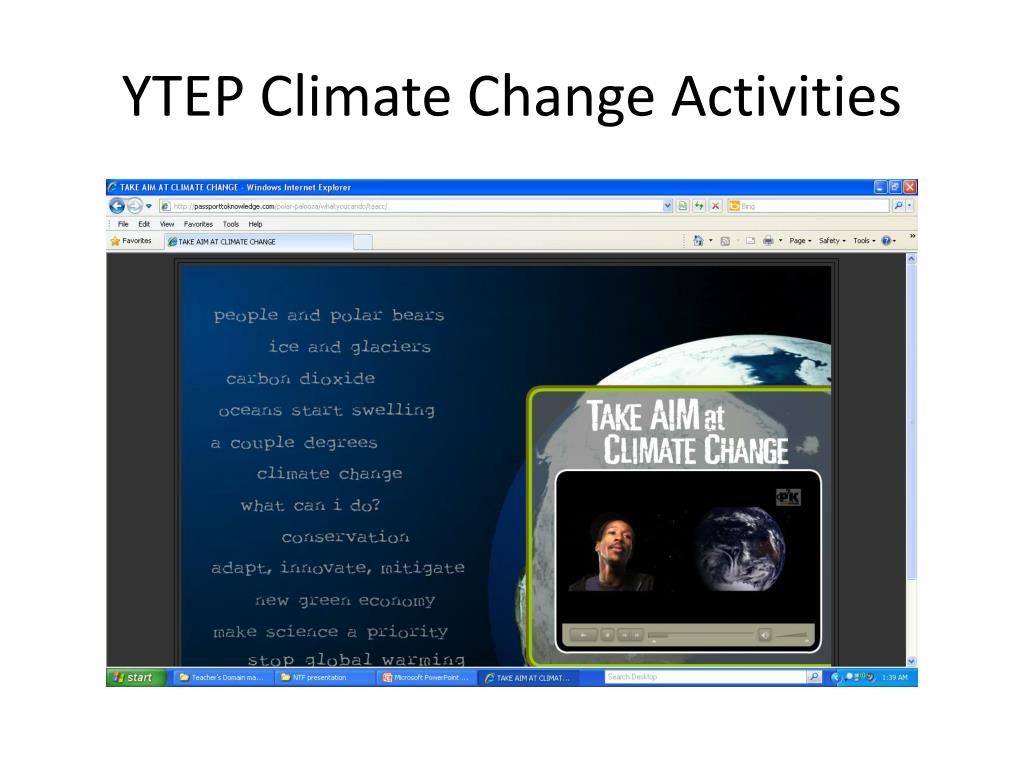Switch to Microsoft PowerPoint taskbar item

pyautogui.click(x=426, y=677)
